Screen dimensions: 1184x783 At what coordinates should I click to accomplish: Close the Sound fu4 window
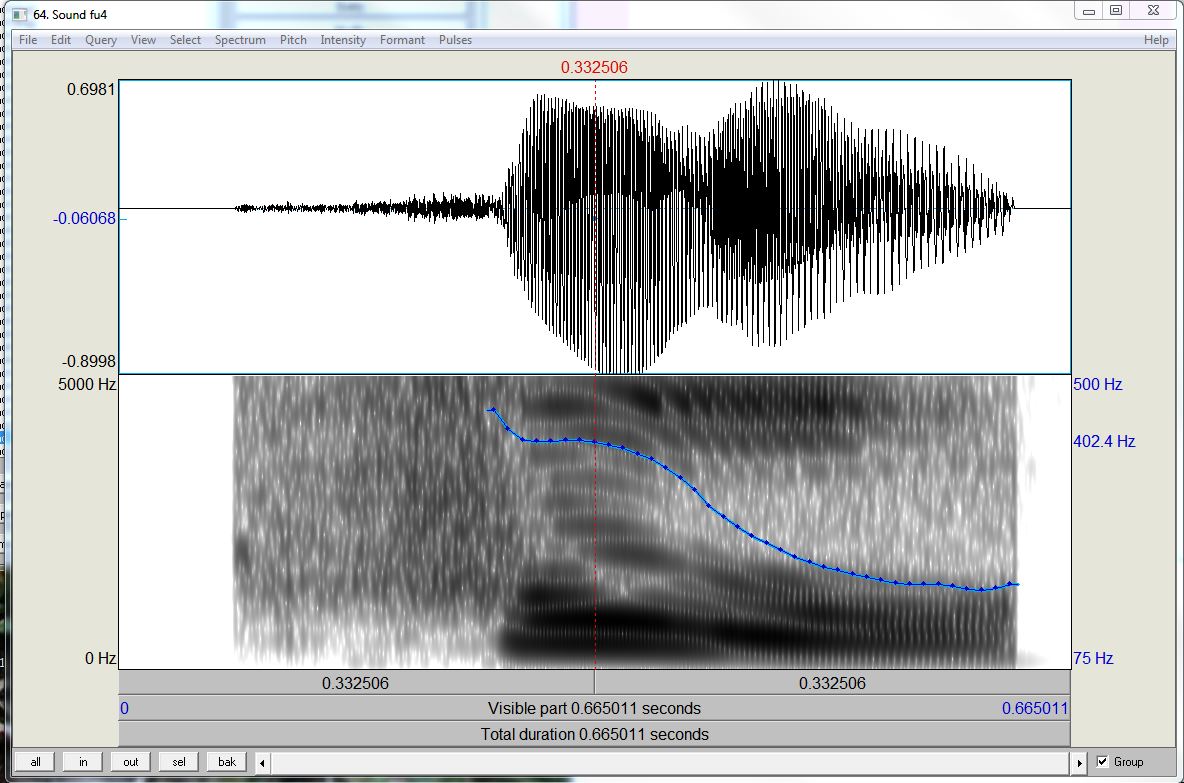tap(1153, 11)
